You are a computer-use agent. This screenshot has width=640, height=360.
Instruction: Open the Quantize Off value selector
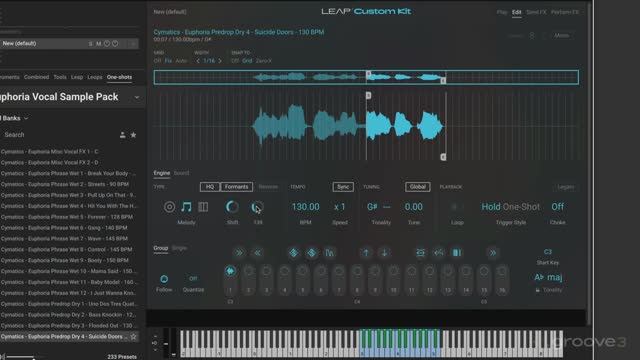pyautogui.click(x=193, y=279)
